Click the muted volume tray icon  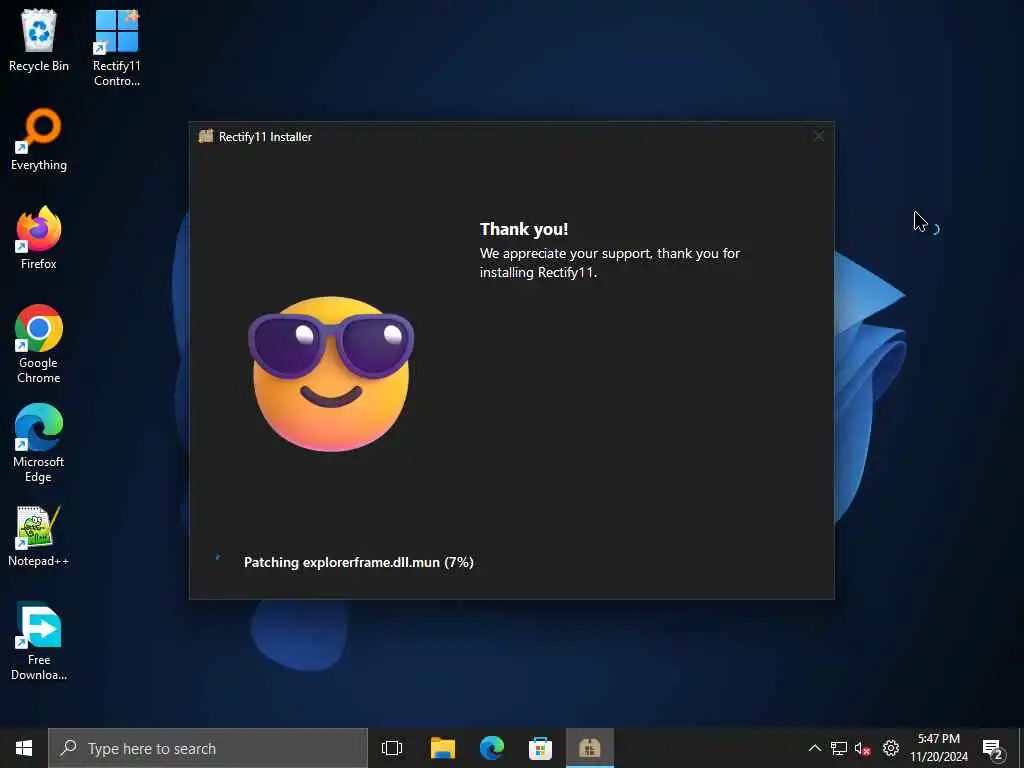863,748
